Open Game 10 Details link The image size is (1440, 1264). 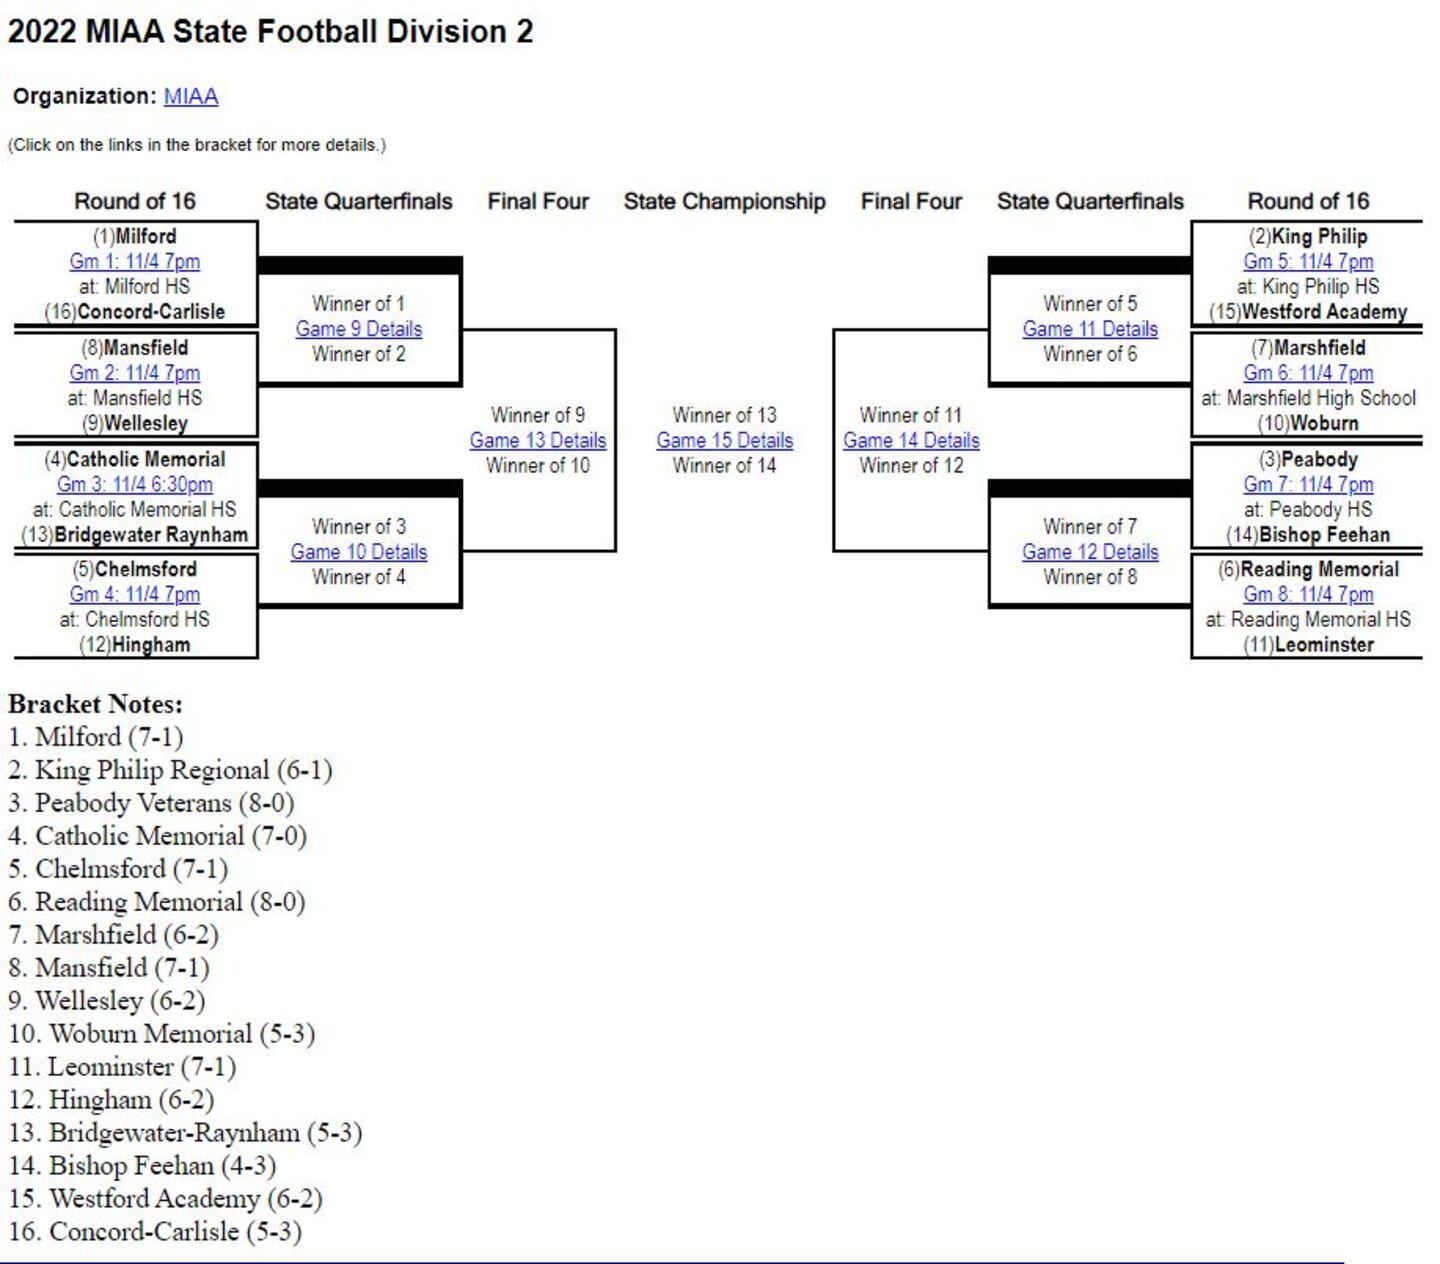point(359,552)
